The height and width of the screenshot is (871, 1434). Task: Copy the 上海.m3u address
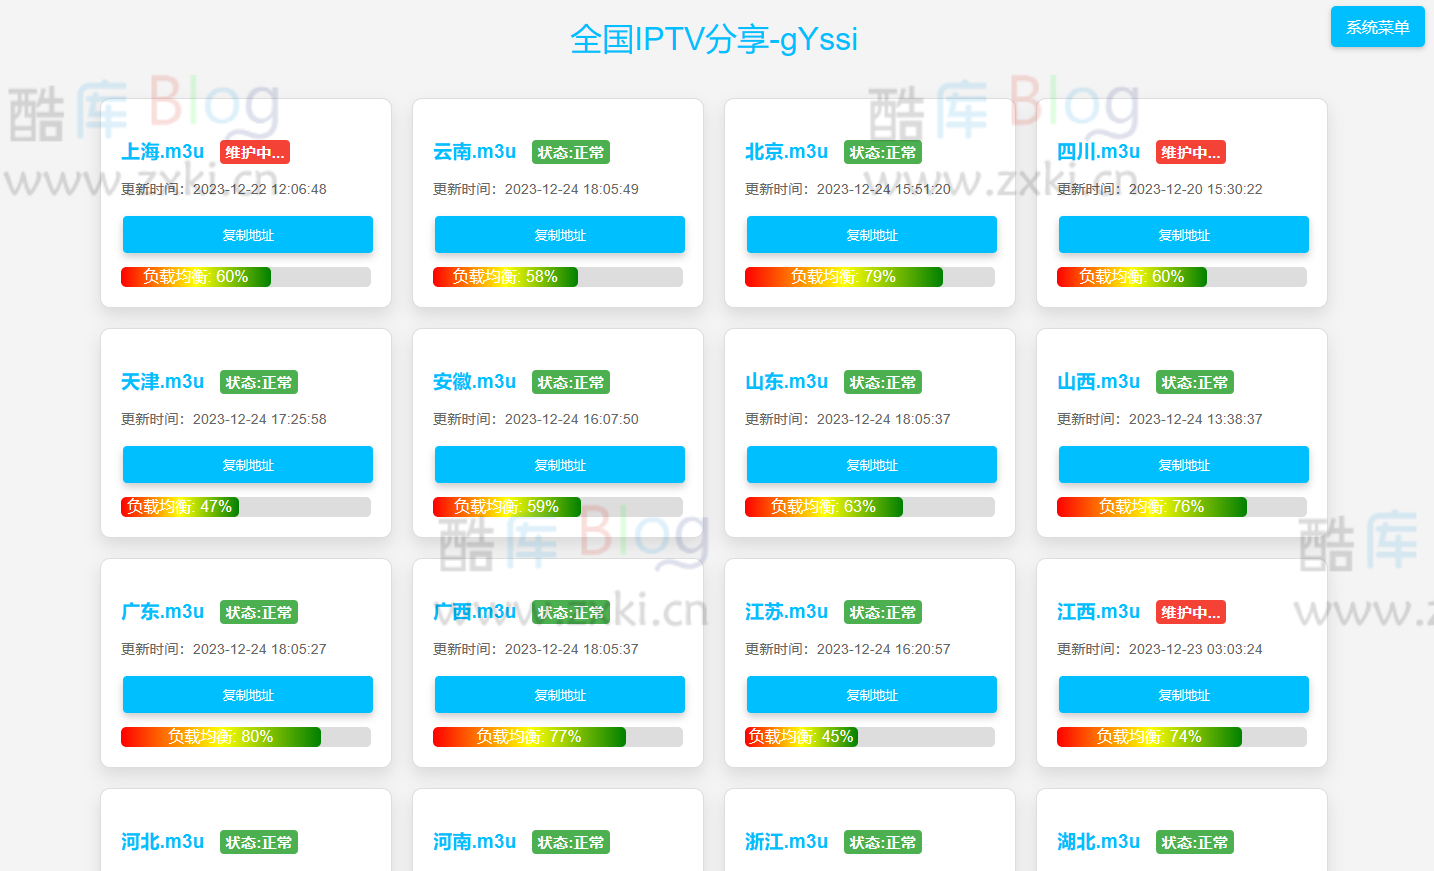247,234
